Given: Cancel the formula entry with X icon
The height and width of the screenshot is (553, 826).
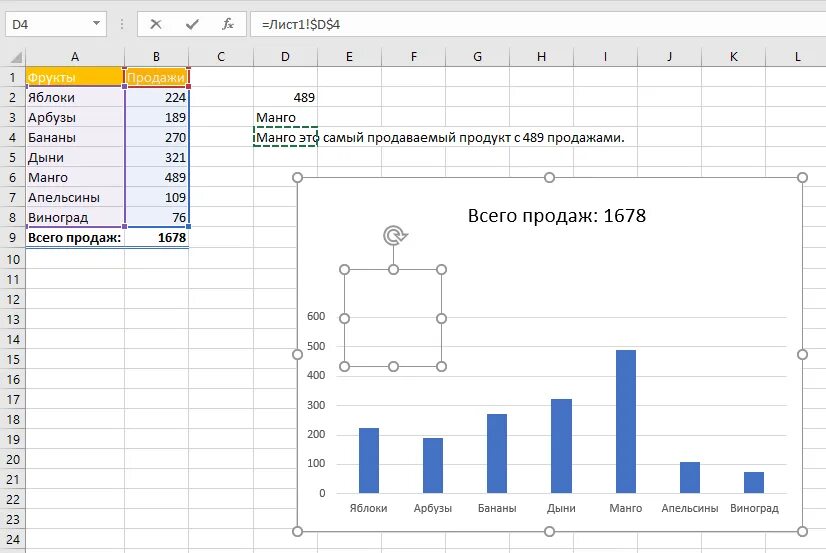Looking at the screenshot, I should coord(156,24).
